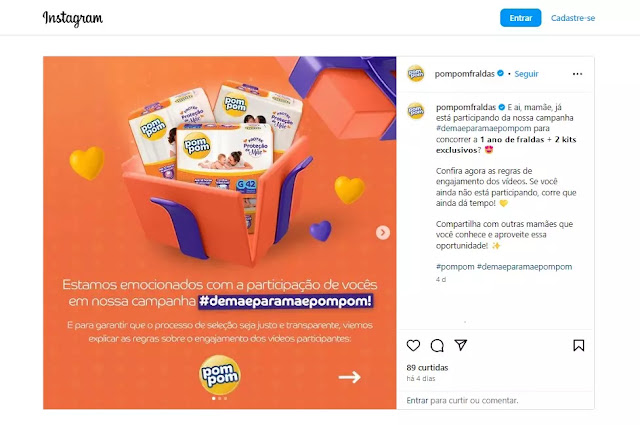Open the #pompom hashtag link
The width and height of the screenshot is (640, 425).
(455, 267)
